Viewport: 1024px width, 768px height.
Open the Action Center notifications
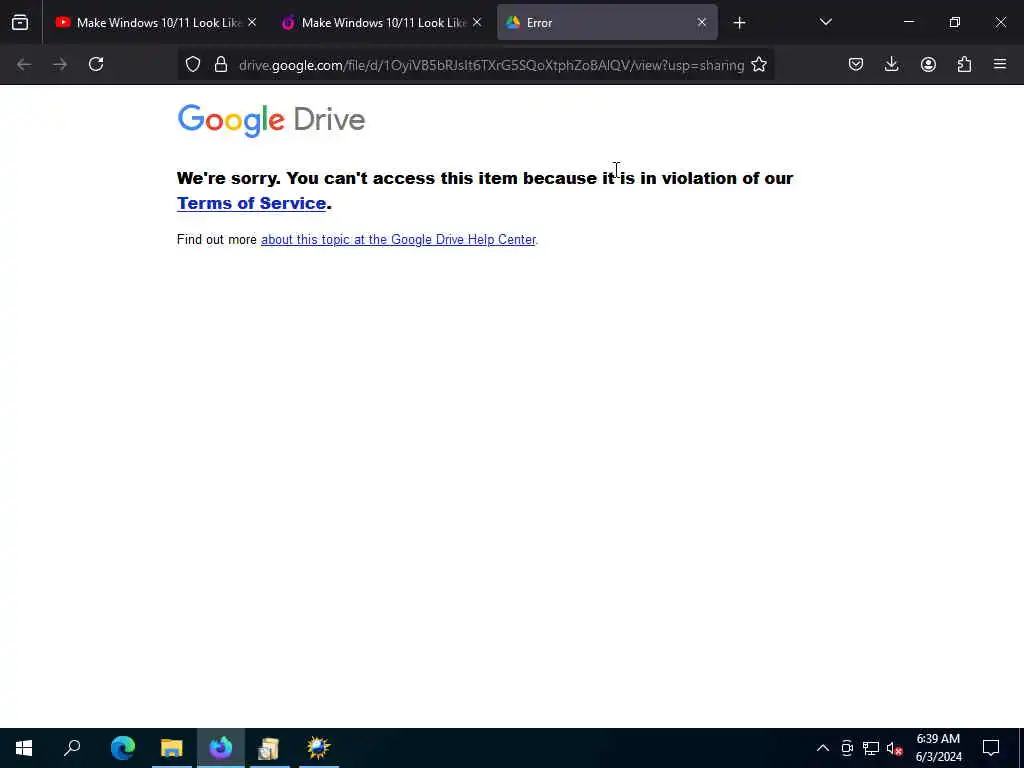(991, 748)
